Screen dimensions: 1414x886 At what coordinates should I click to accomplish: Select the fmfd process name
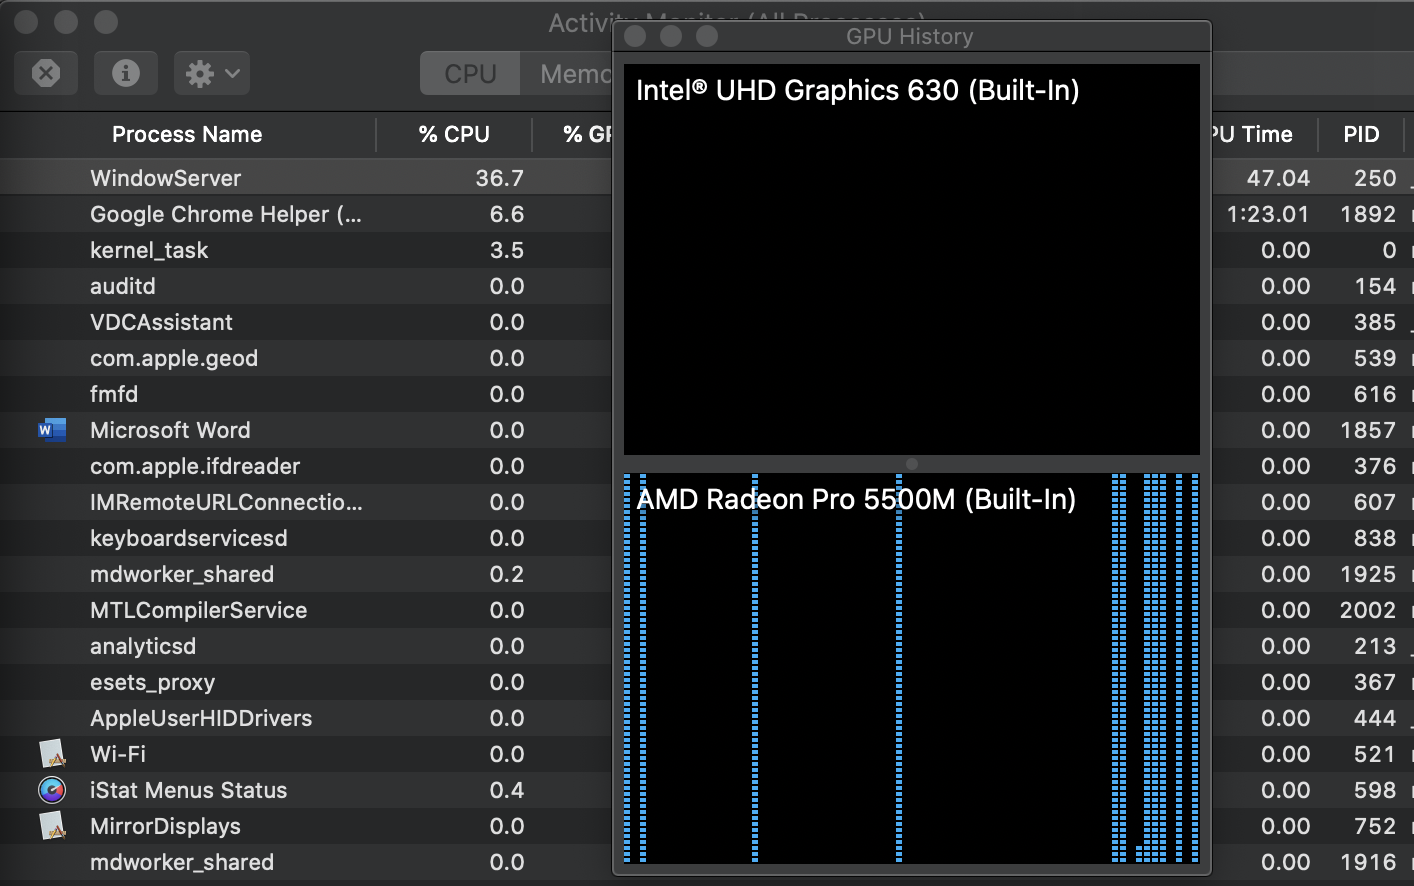point(114,394)
